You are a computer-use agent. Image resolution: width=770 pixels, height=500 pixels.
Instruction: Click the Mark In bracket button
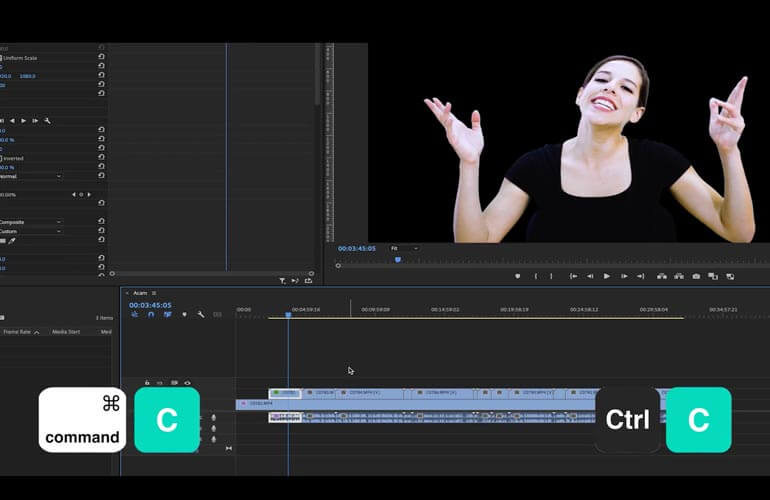click(x=536, y=277)
